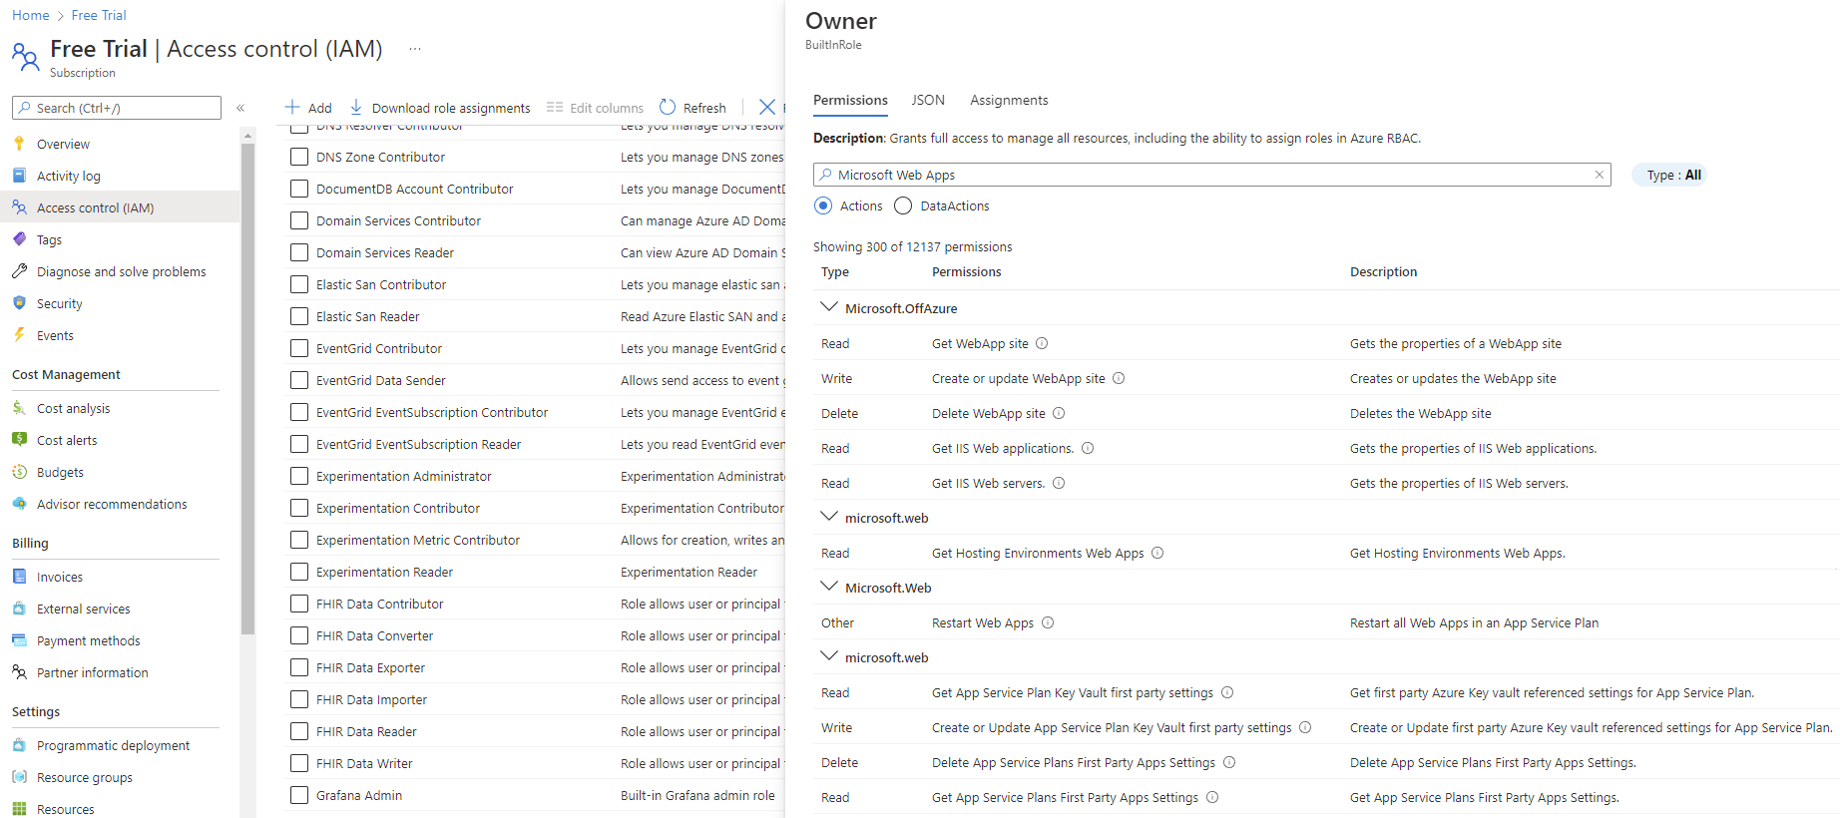Viewport: 1840px width, 818px height.
Task: Open the Grafana Admin role row
Action: (x=535, y=796)
